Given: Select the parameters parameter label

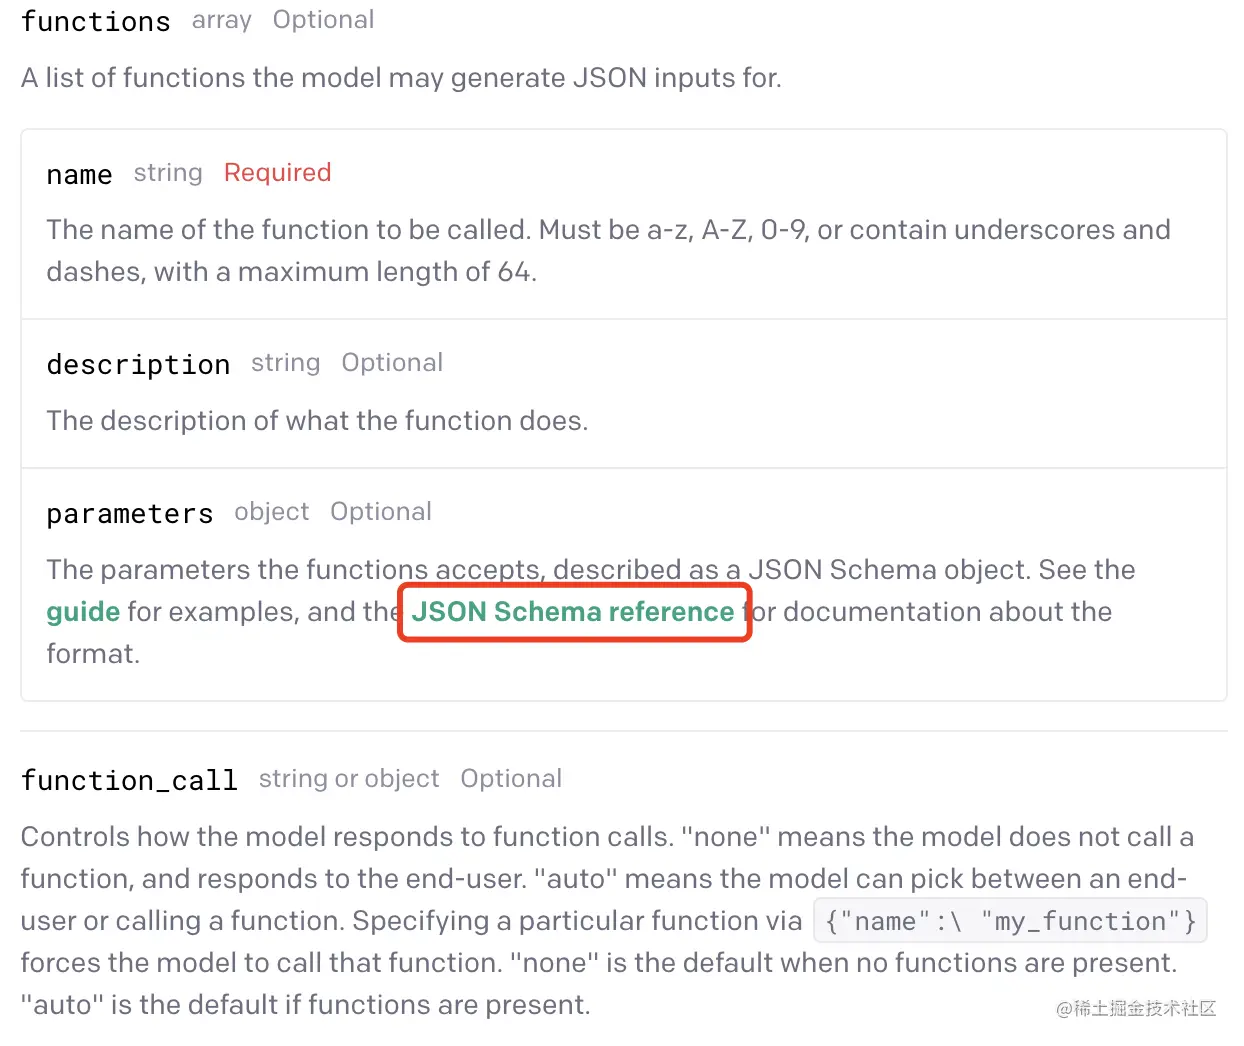Looking at the screenshot, I should 130,513.
